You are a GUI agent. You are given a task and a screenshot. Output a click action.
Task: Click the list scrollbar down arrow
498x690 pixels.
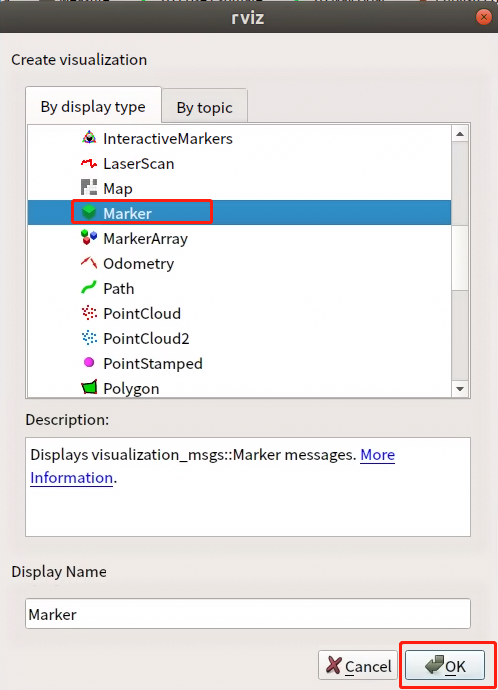pos(460,389)
